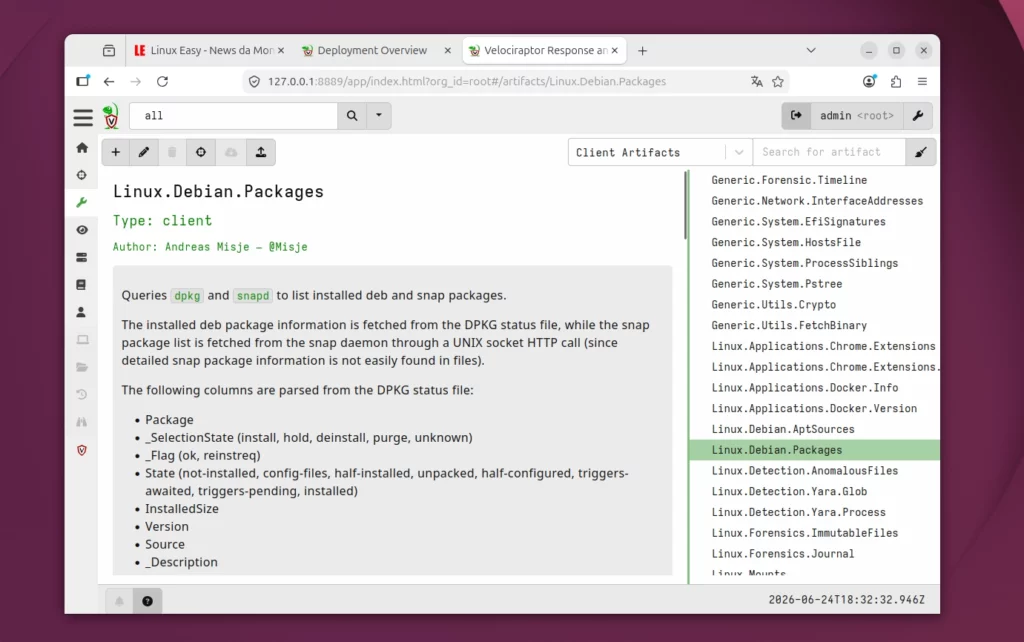Click the translate page icon in address bar

point(756,82)
